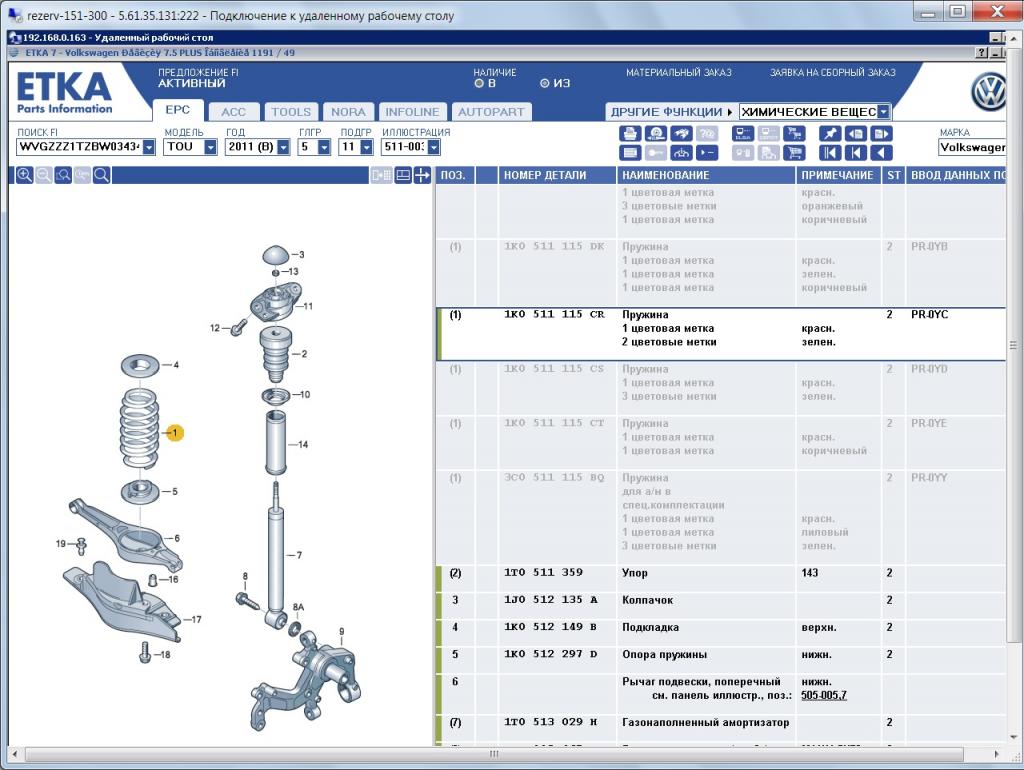
Task: Click the zoom region magnifier icon
Action: (63, 175)
